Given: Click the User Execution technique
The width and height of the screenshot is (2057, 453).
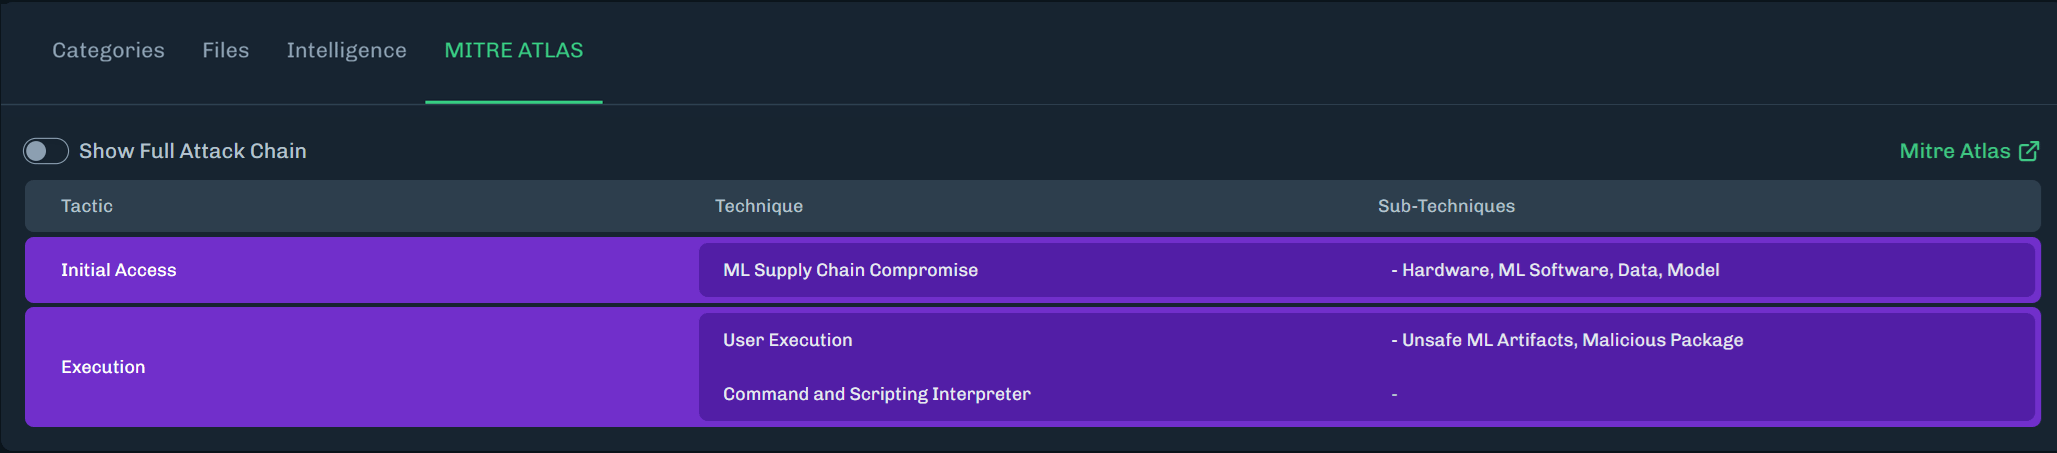Looking at the screenshot, I should (x=788, y=340).
